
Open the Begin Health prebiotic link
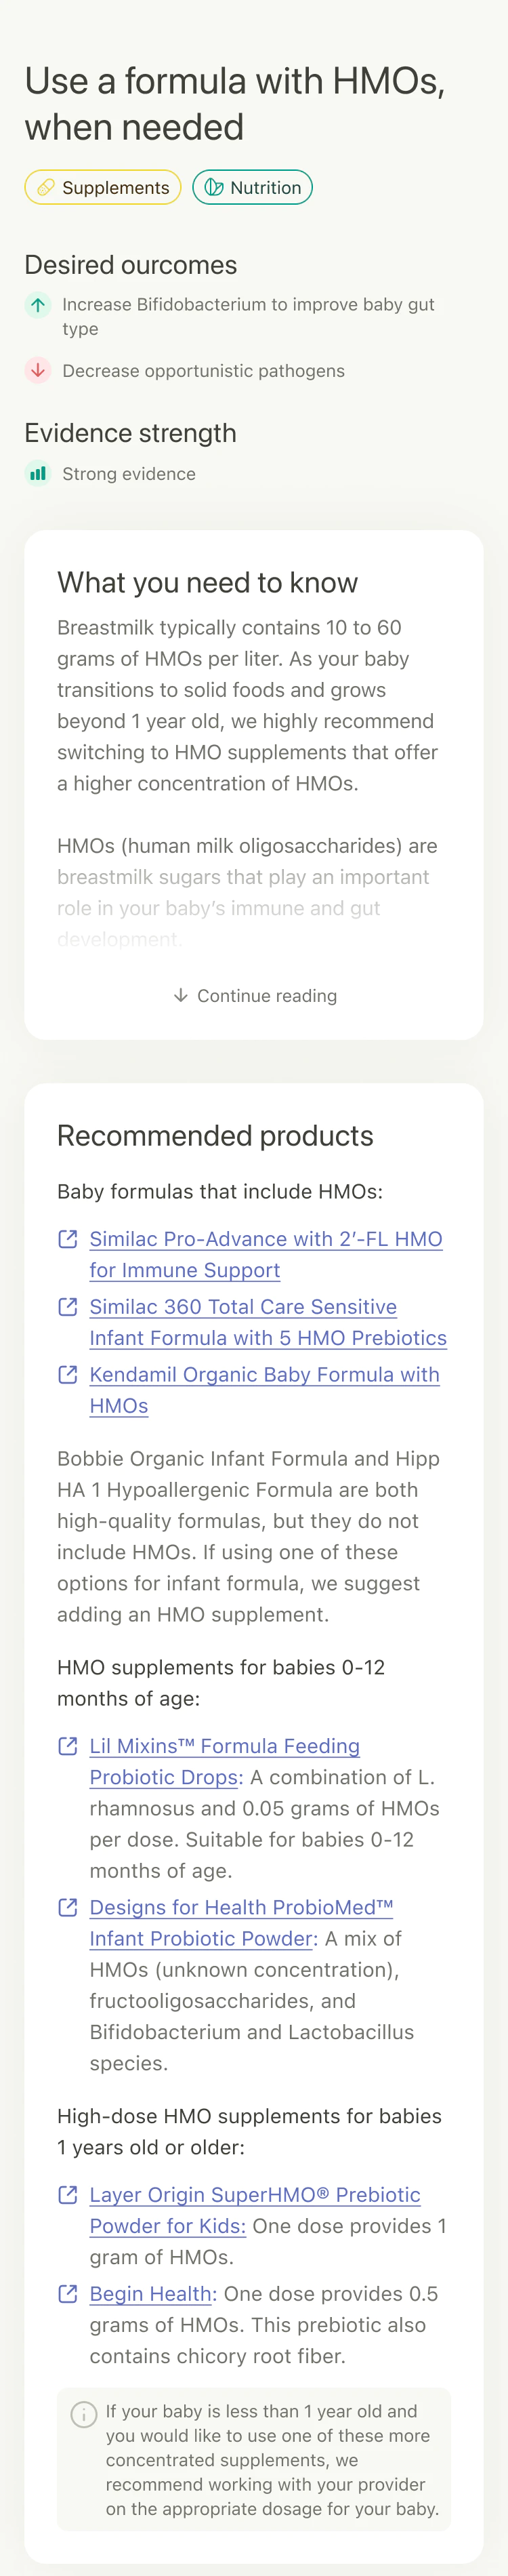(150, 2294)
